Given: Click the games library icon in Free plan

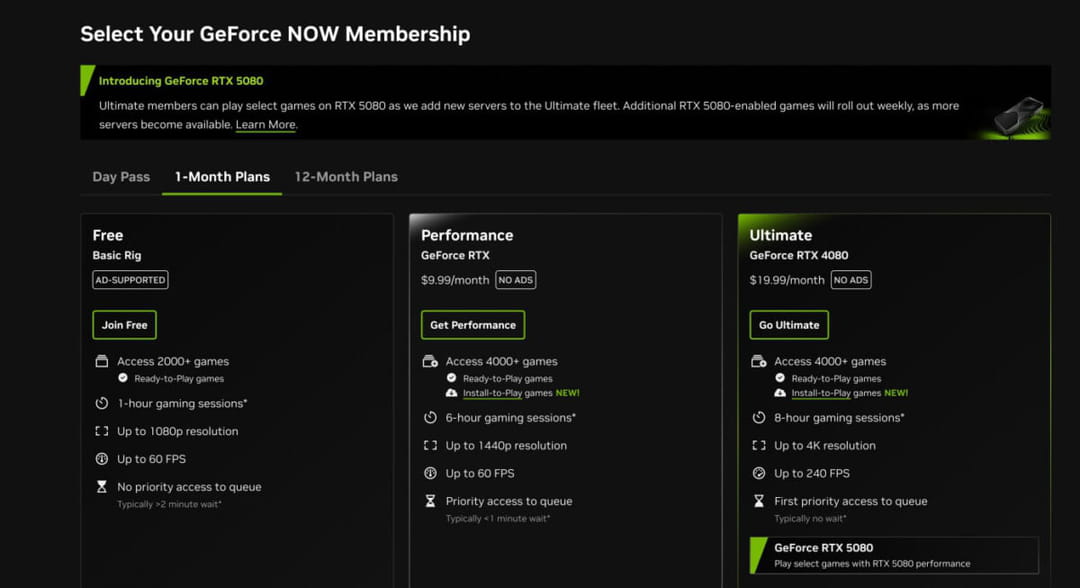Looking at the screenshot, I should (x=101, y=361).
